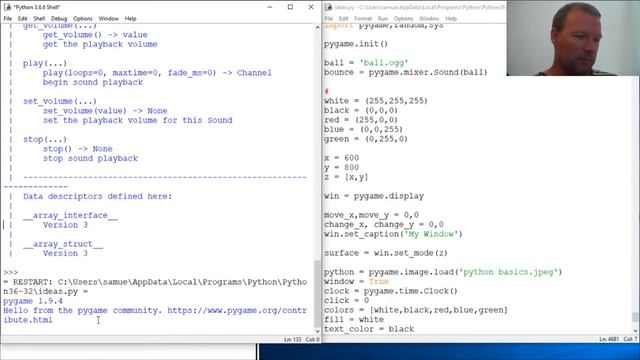The image size is (640, 360).
Task: Open Run menu in ideas.py editor
Action: tap(382, 19)
